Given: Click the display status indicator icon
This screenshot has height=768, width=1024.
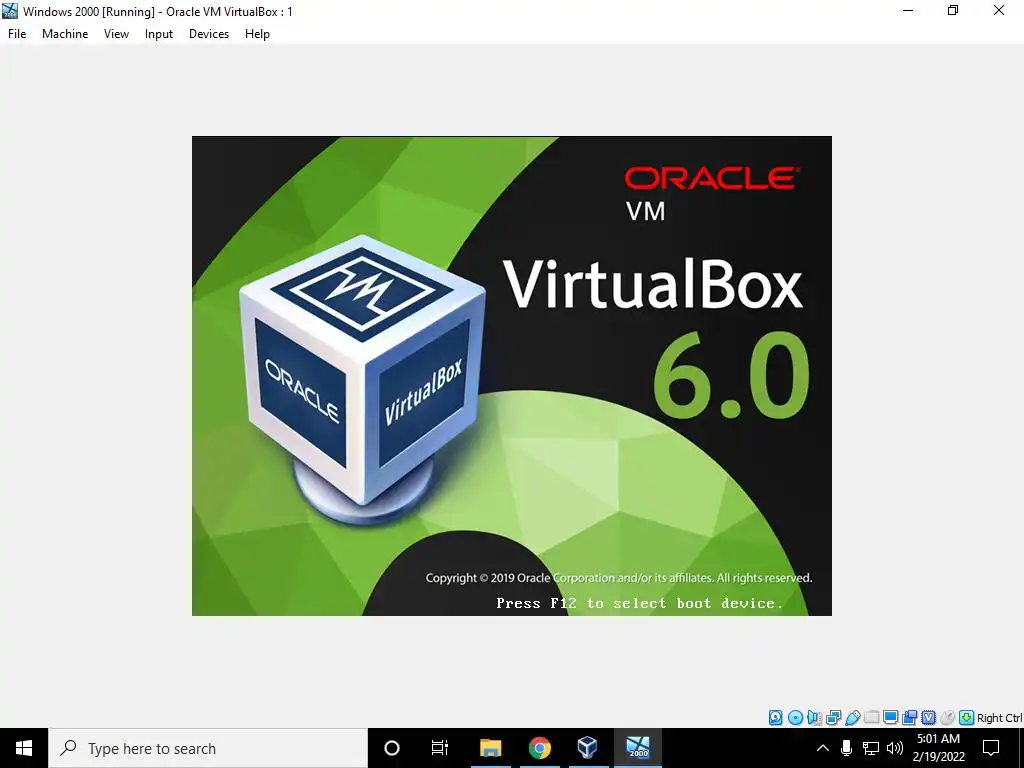Looking at the screenshot, I should pos(890,718).
